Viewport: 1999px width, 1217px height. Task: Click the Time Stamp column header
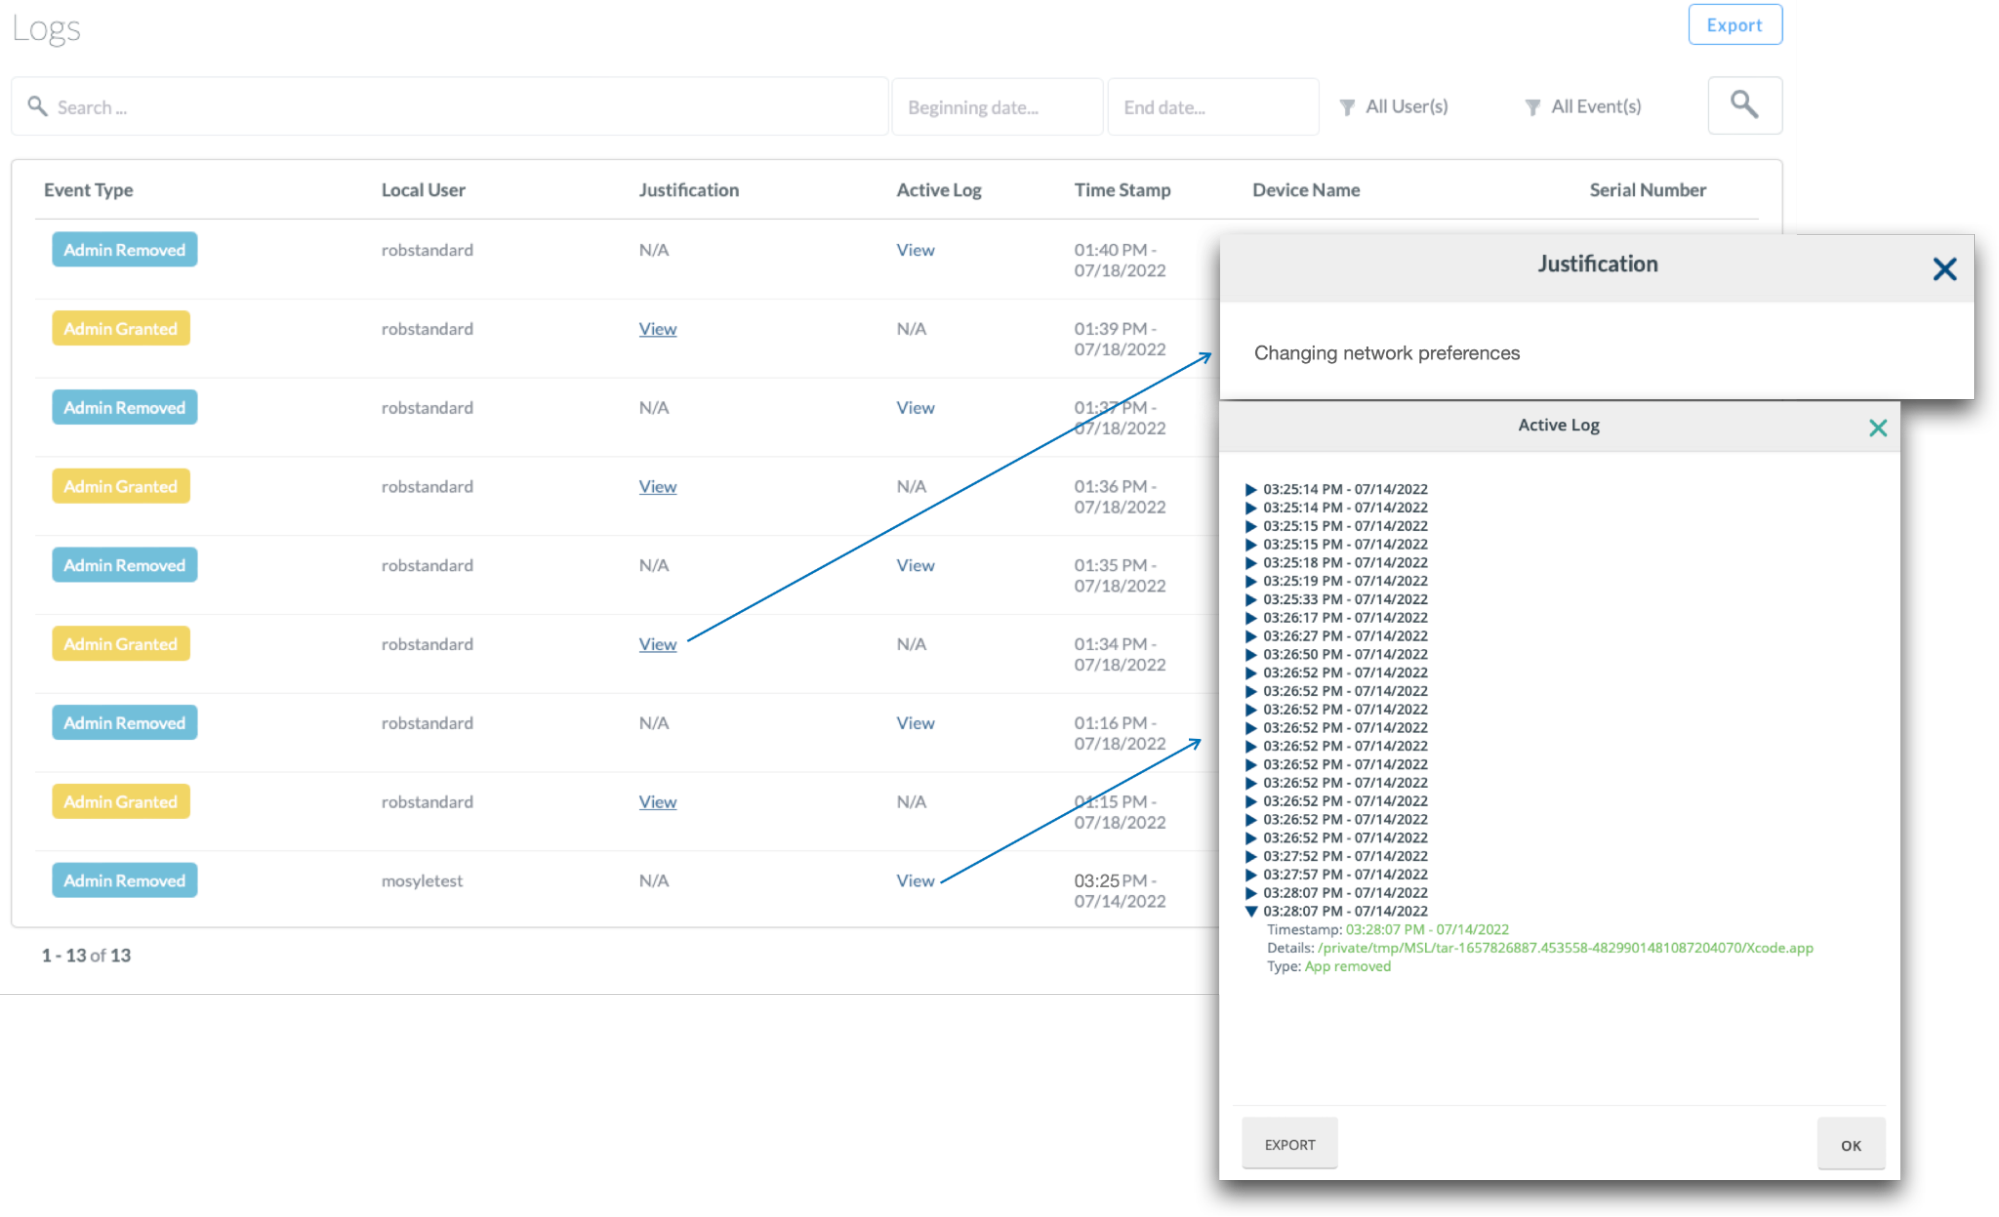[1122, 190]
